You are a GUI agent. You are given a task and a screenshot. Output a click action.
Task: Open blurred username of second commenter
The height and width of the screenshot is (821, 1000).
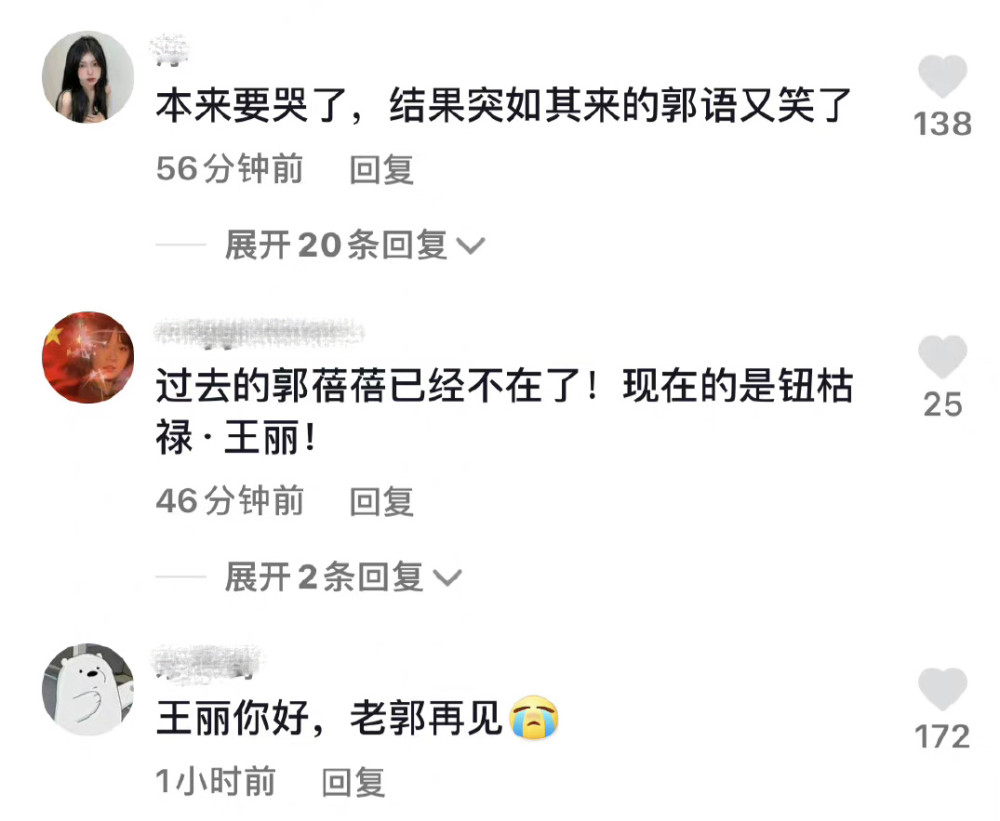point(259,333)
